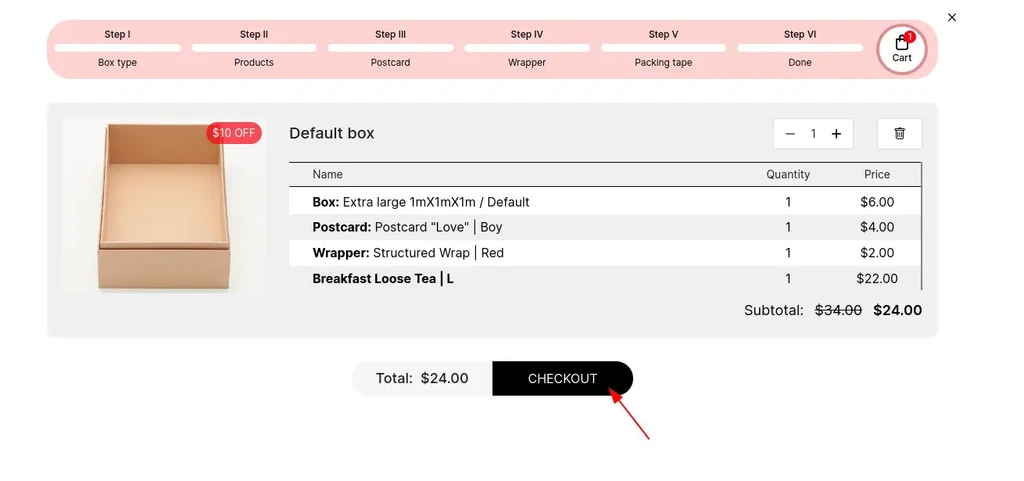The width and height of the screenshot is (1024, 481).
Task: Increase quantity with plus icon
Action: 836,134
